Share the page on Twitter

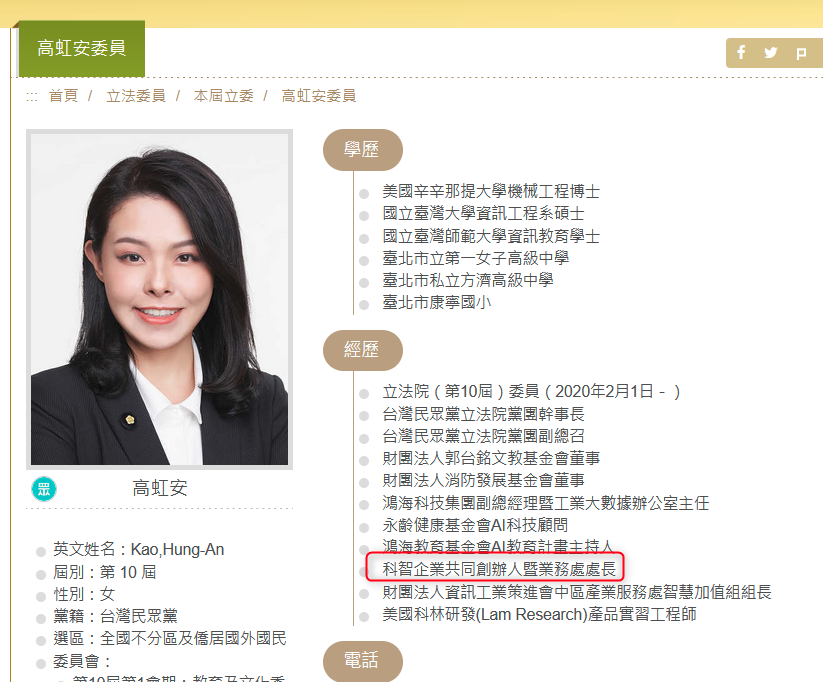click(771, 53)
